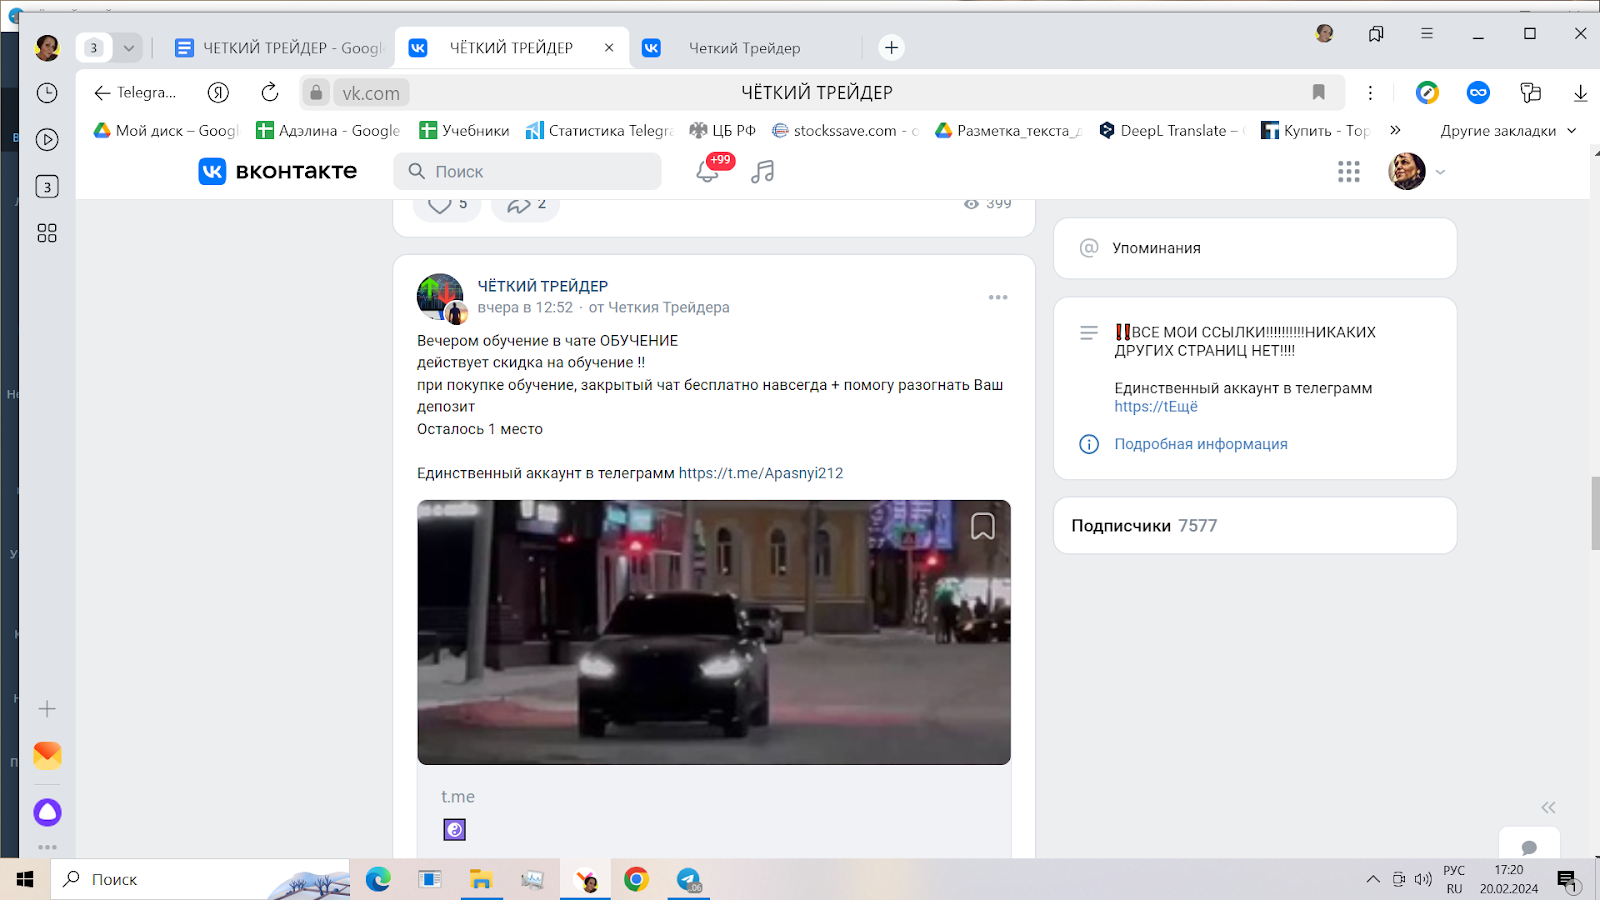
Task: Focus the VK Поиск search field
Action: click(x=527, y=171)
